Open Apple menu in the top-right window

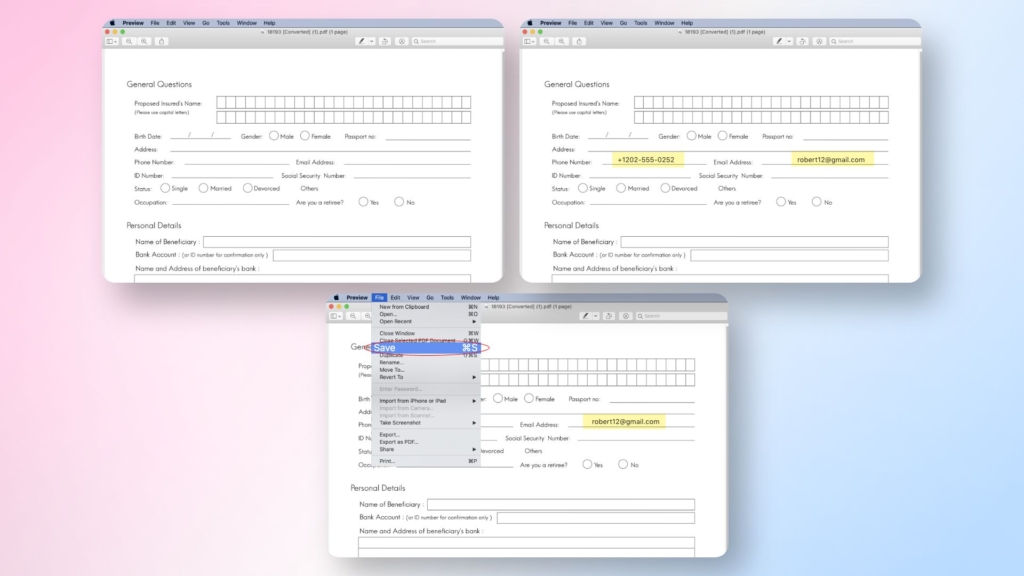pyautogui.click(x=530, y=23)
